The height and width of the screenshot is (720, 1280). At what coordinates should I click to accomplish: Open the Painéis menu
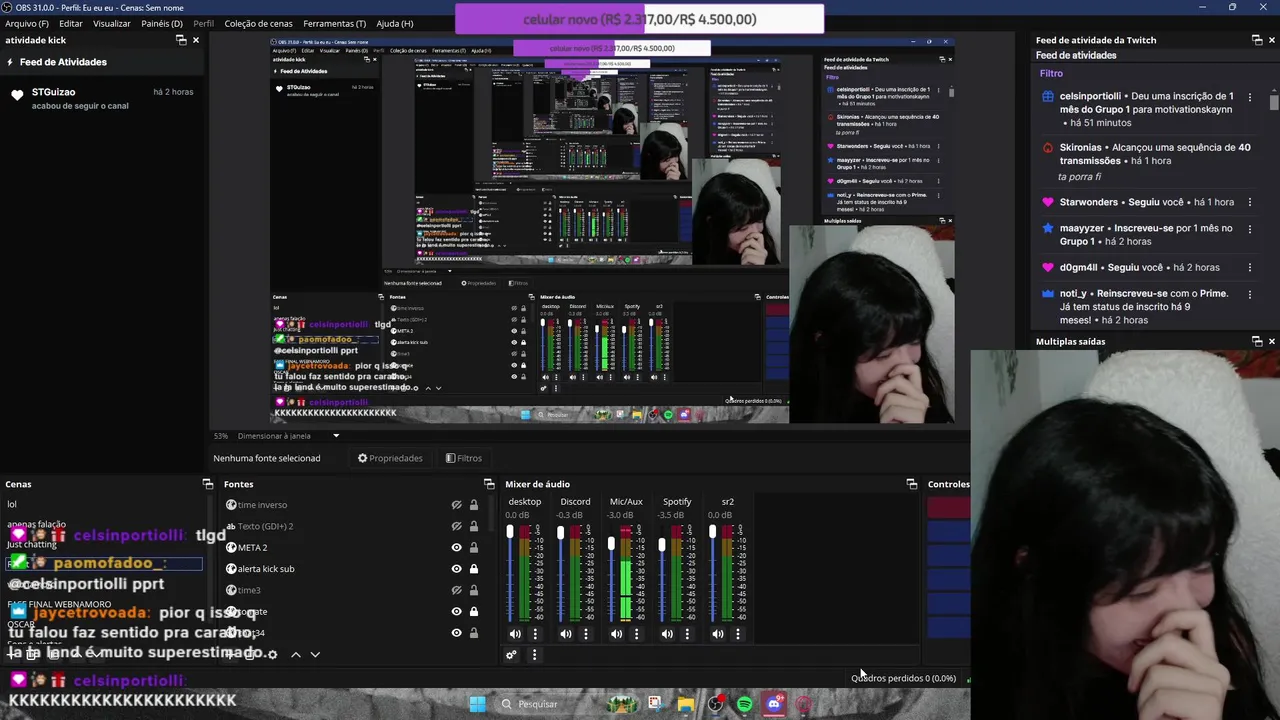pos(162,23)
